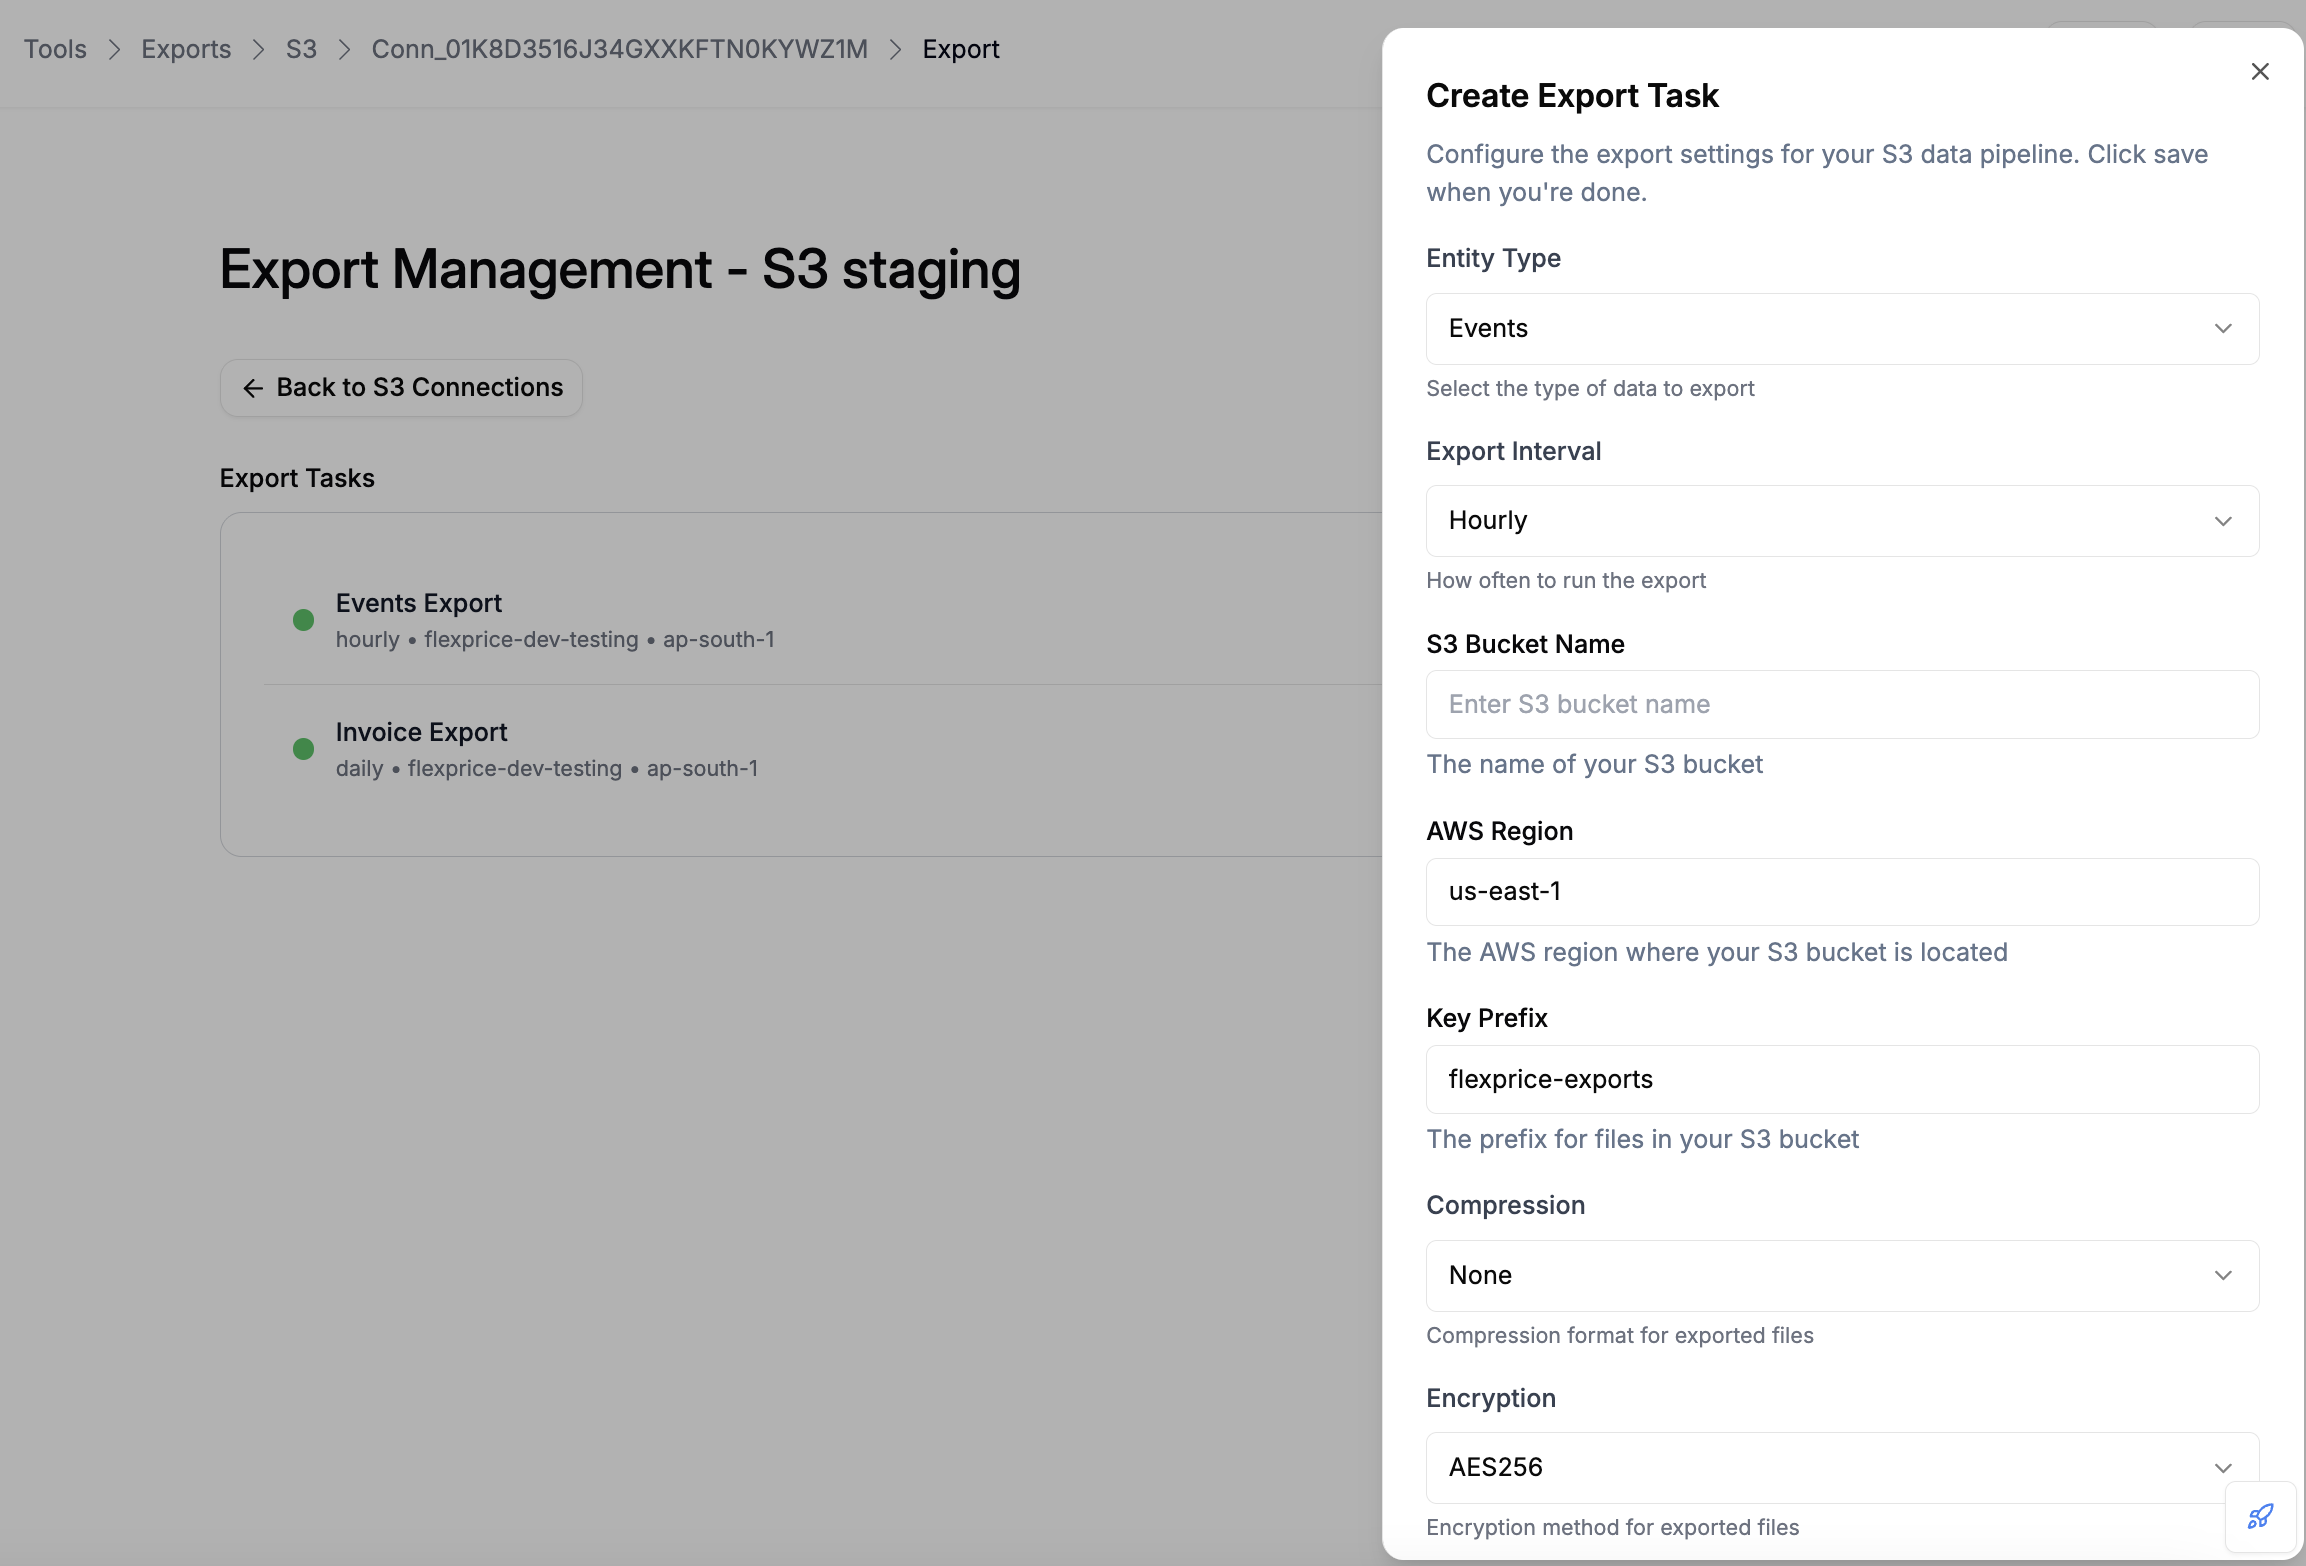Open the Tools breadcrumb link
This screenshot has width=2306, height=1566.
click(x=55, y=48)
